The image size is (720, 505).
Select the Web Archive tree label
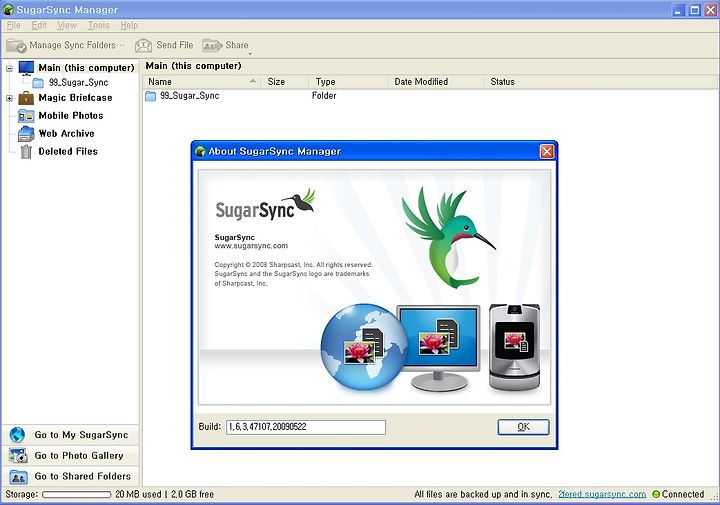tap(67, 134)
